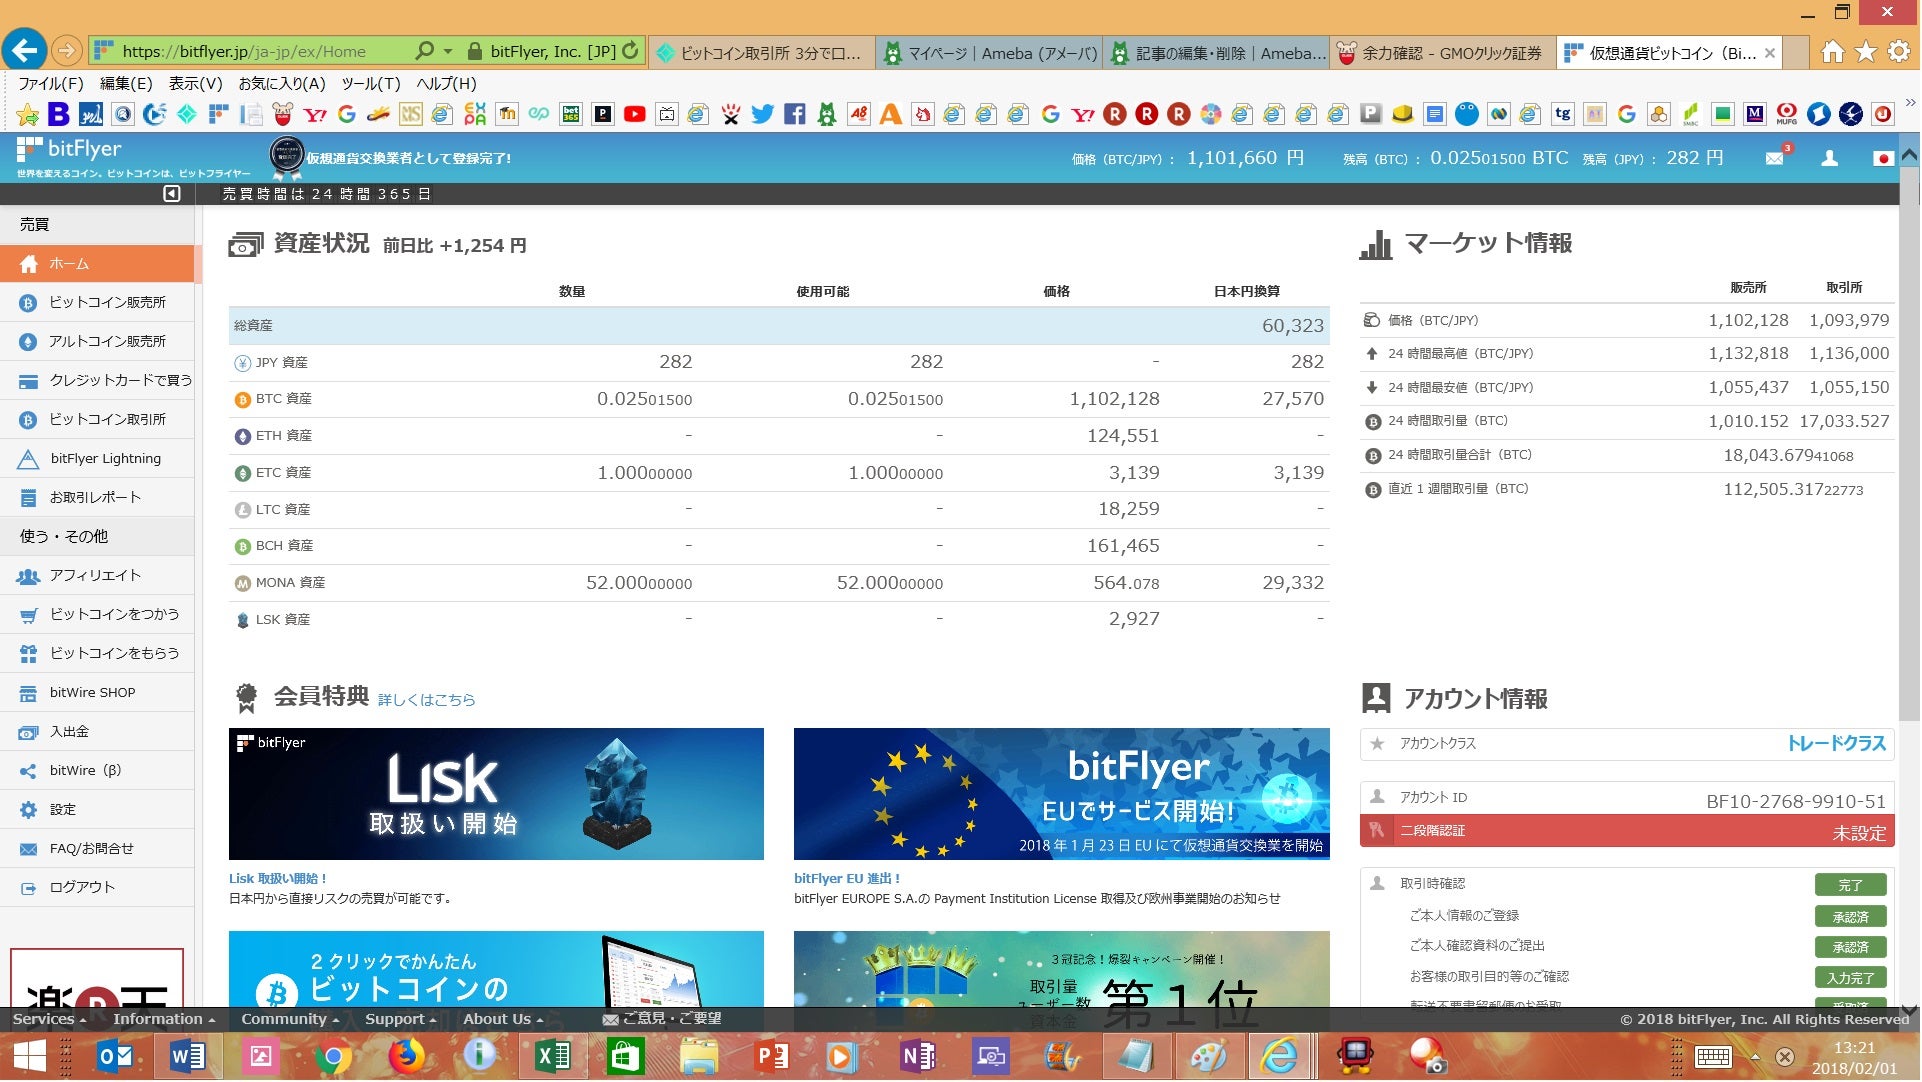1922x1082 pixels.
Task: Switch to 余力確認 GMOクリック証券 tab
Action: [1443, 53]
